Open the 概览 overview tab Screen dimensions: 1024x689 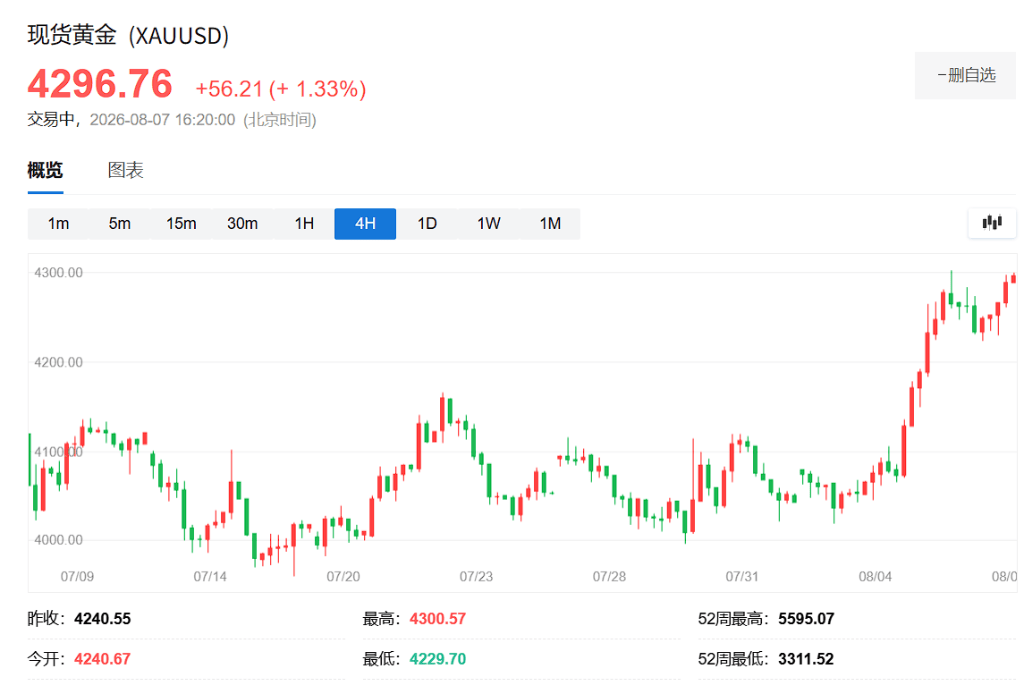click(45, 170)
